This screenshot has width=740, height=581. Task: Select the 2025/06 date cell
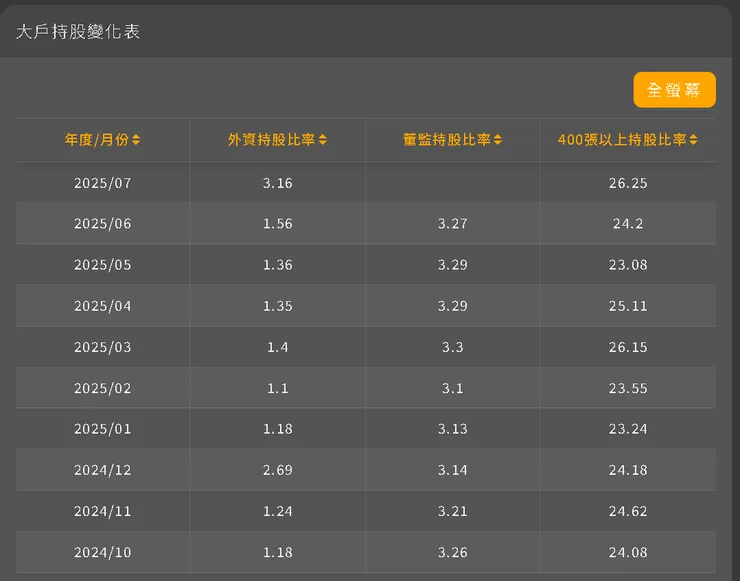(x=102, y=224)
